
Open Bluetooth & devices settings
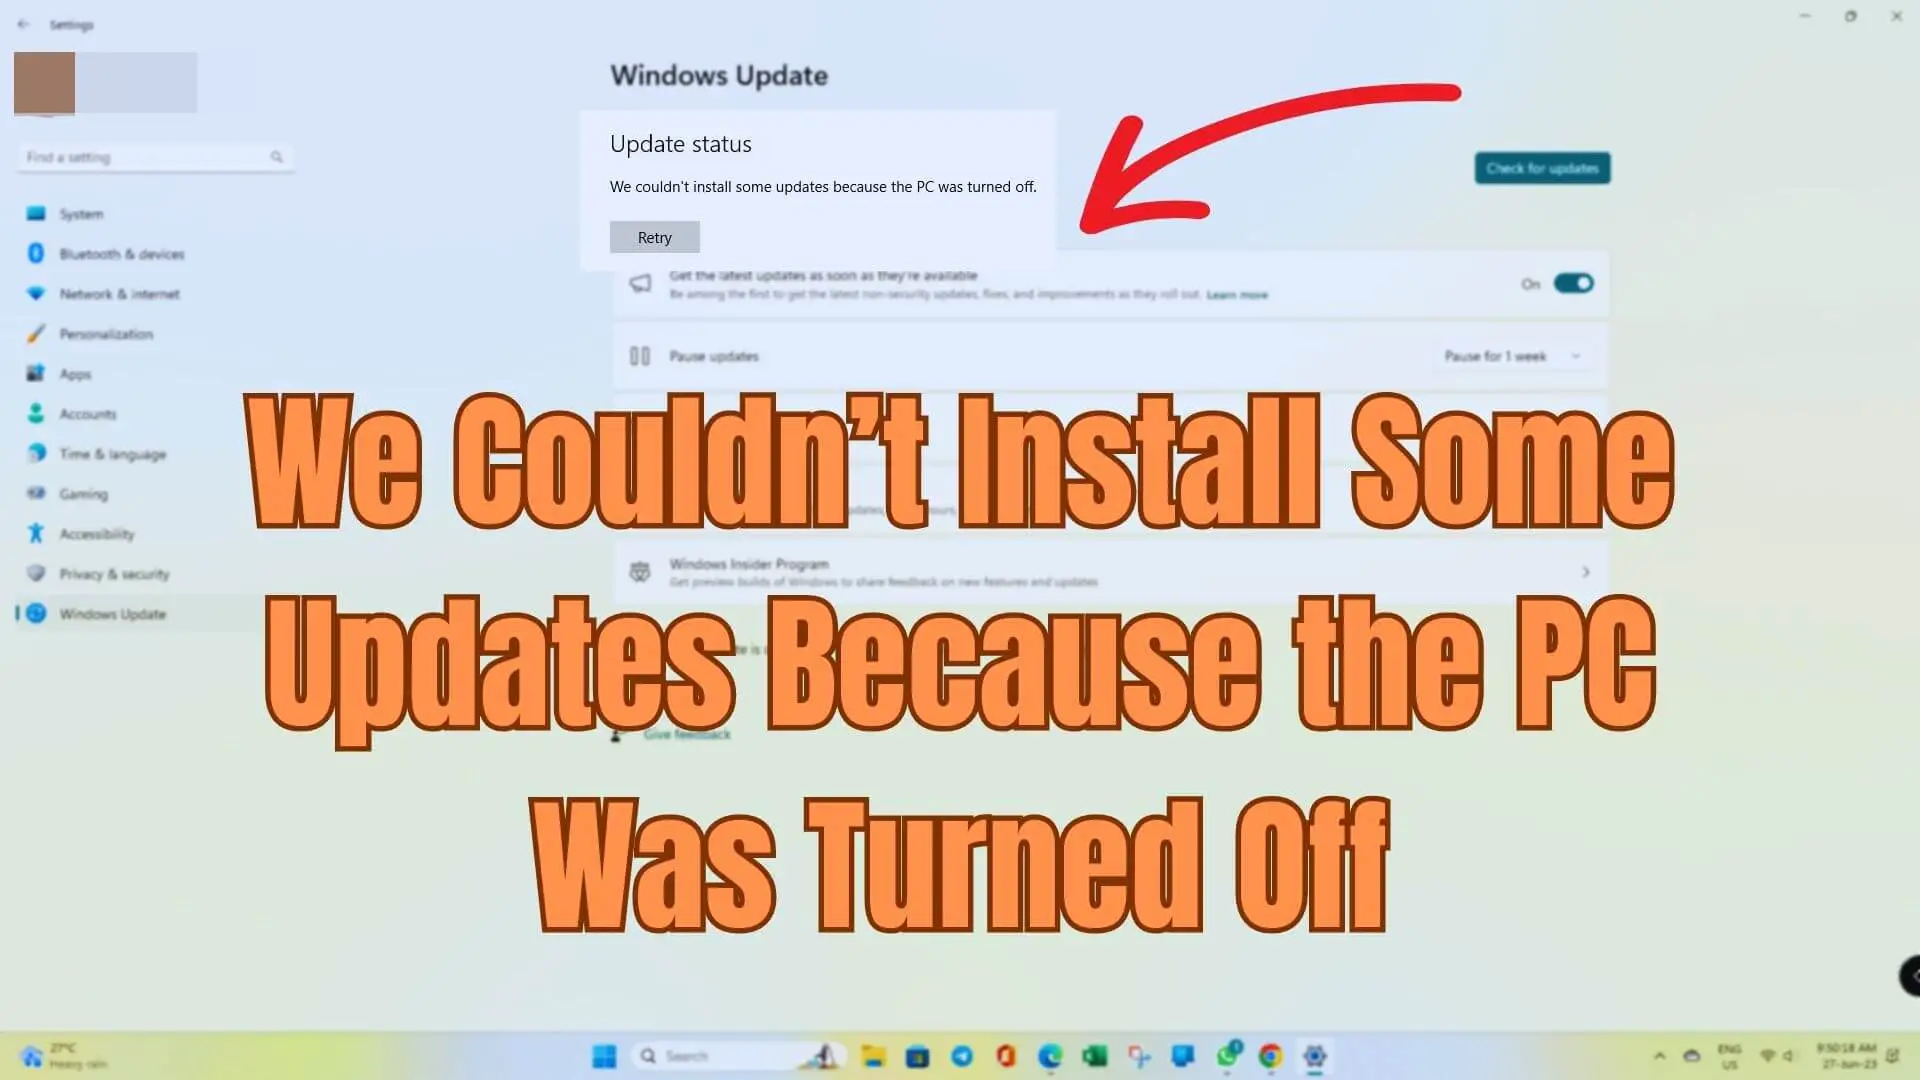(120, 253)
